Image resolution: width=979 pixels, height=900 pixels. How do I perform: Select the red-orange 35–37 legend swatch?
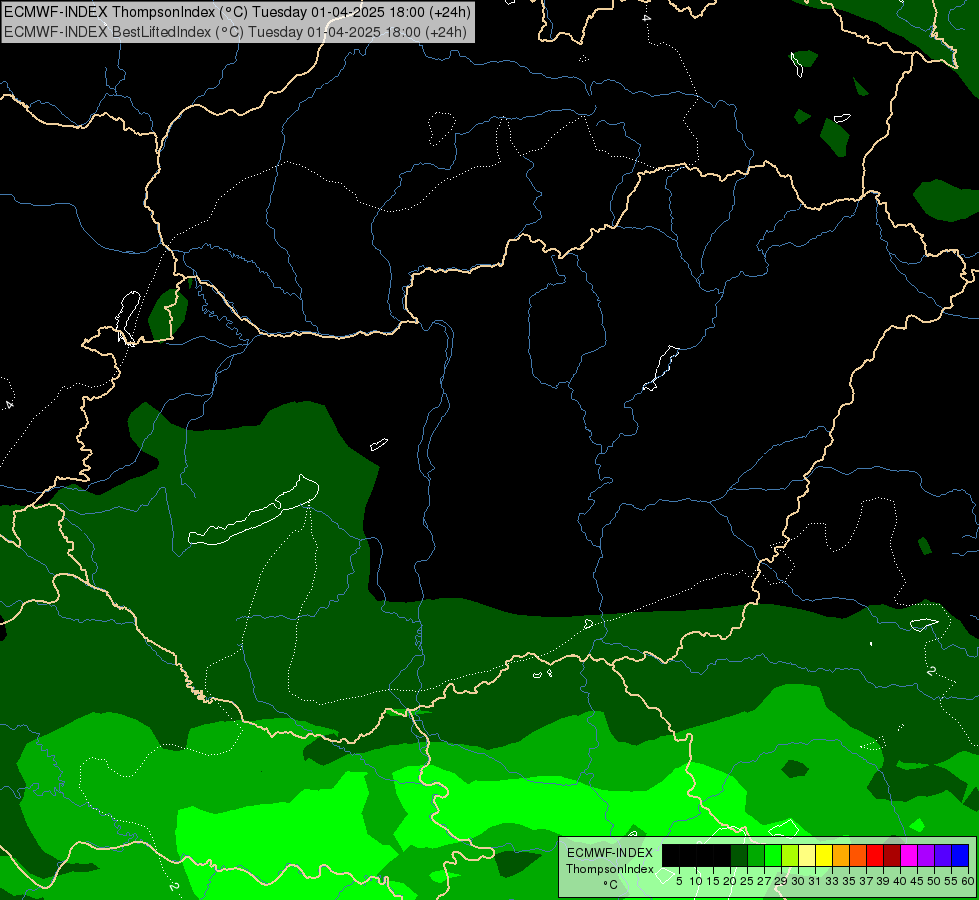point(858,855)
